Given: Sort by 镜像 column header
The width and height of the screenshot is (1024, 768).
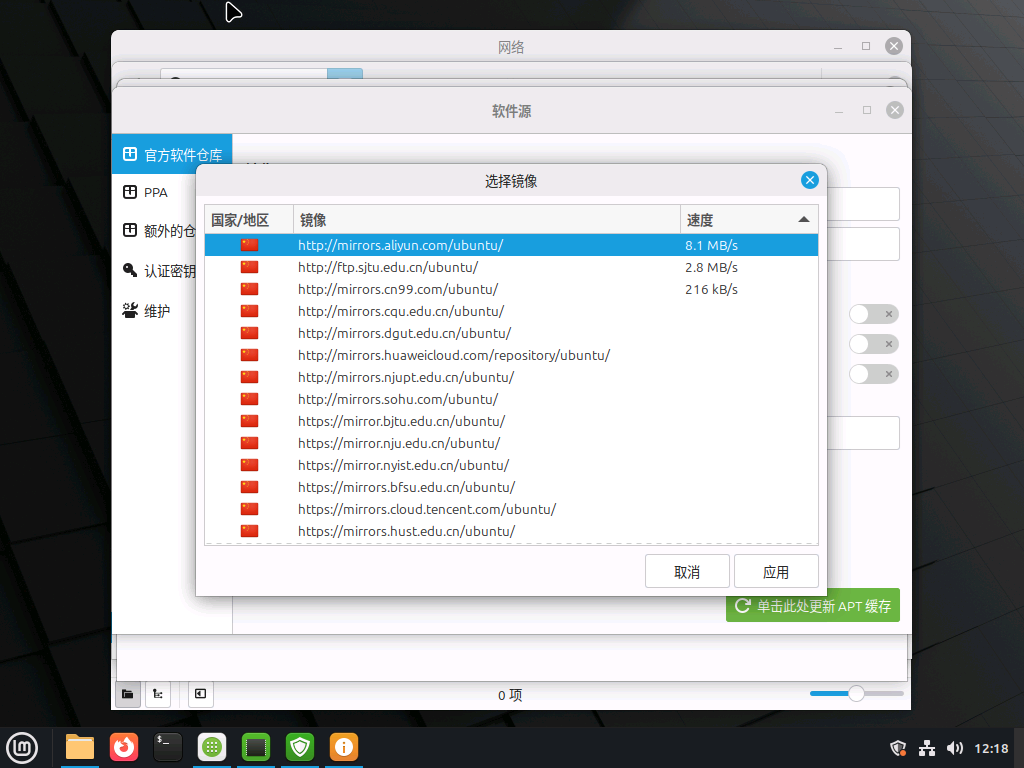Looking at the screenshot, I should click(x=487, y=220).
